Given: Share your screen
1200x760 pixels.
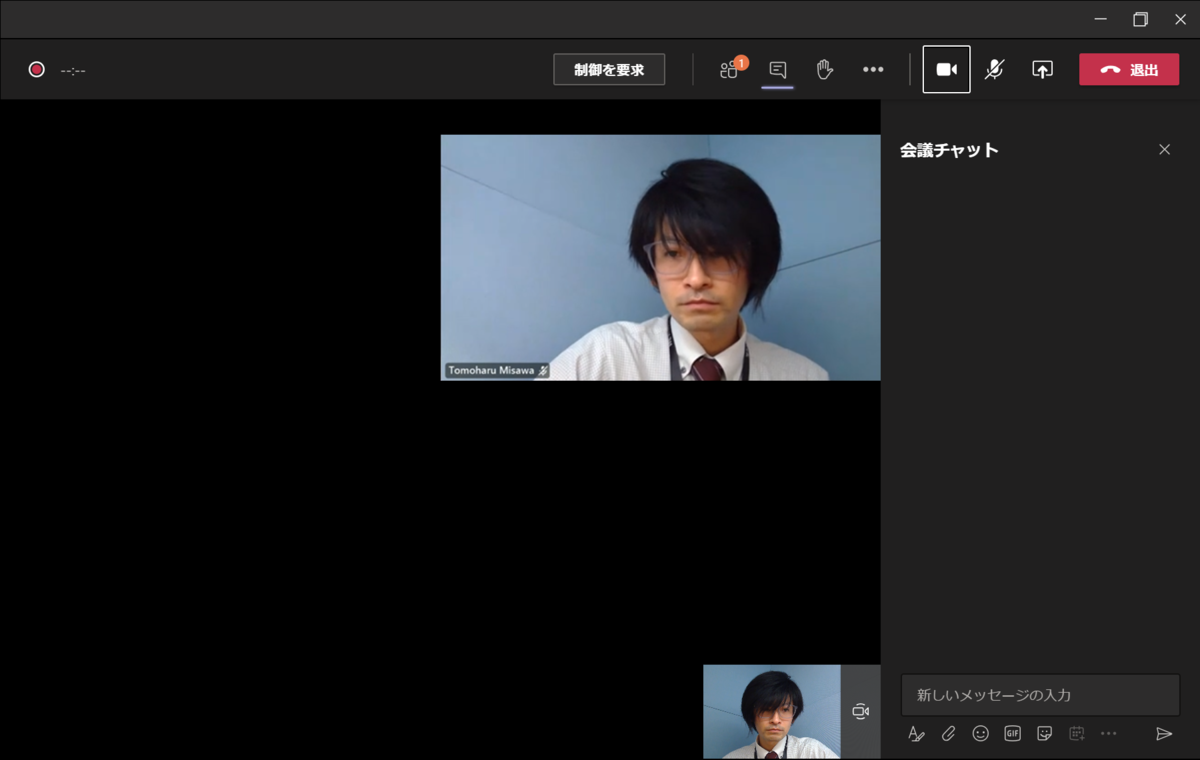Looking at the screenshot, I should 1041,69.
